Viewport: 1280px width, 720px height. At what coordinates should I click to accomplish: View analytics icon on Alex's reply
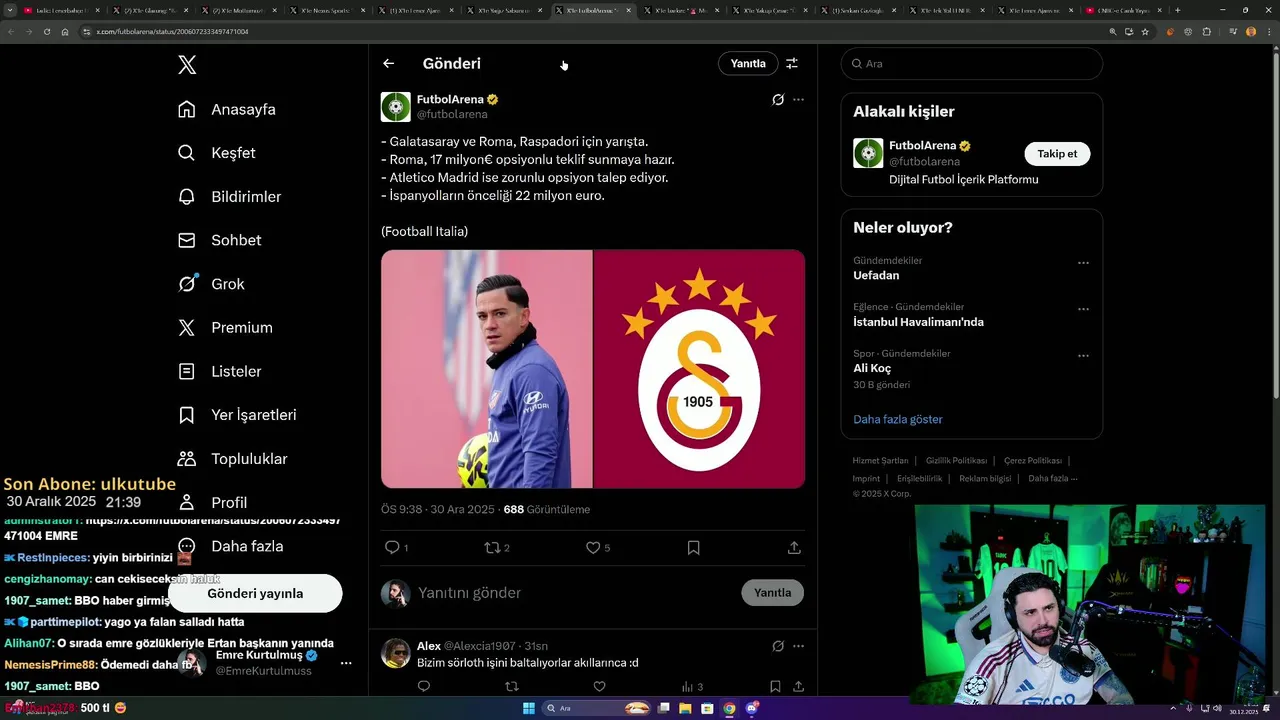[687, 686]
